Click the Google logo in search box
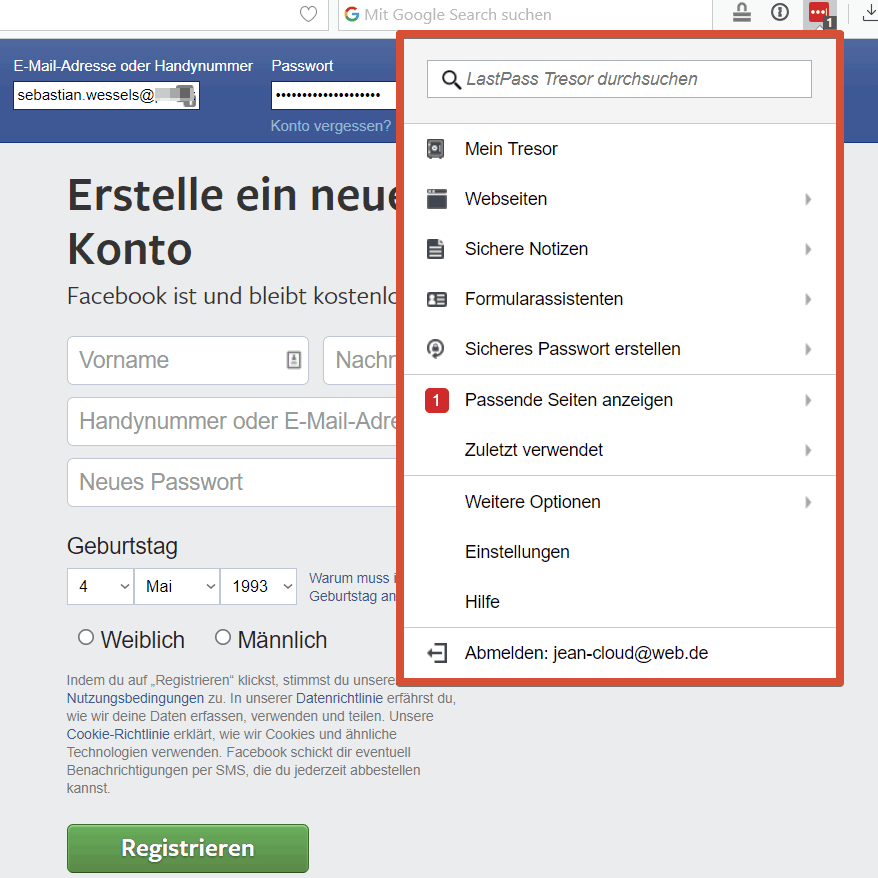 tap(352, 14)
